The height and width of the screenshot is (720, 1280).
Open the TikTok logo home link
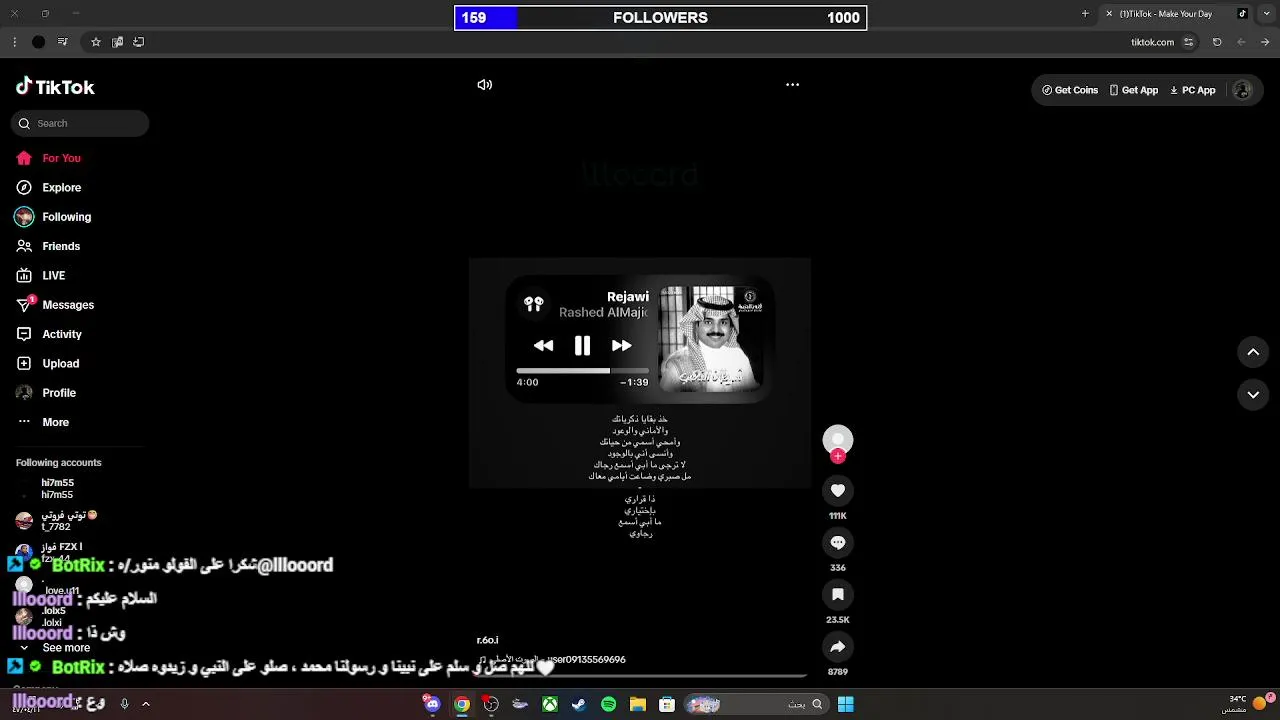[55, 87]
